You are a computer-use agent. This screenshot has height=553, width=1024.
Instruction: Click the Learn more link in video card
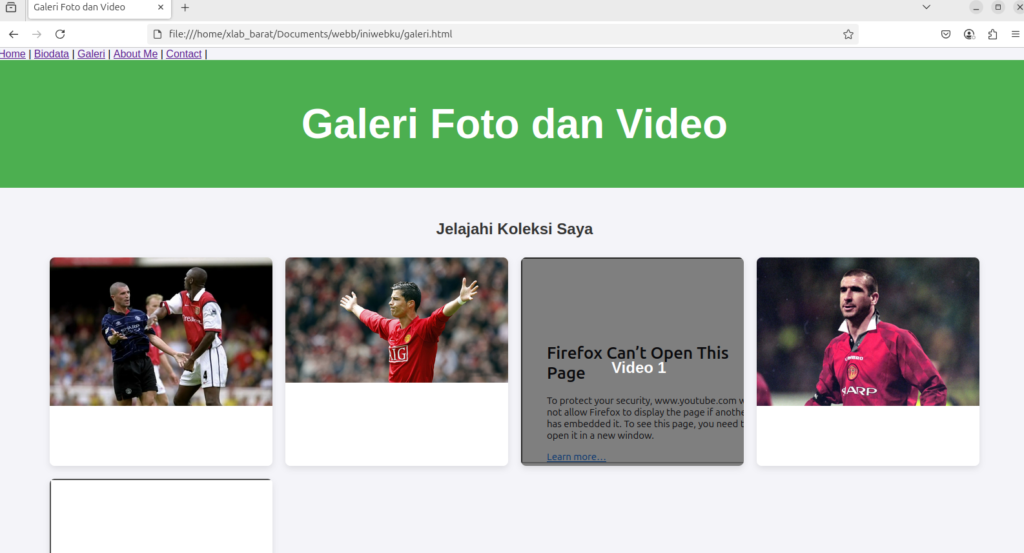(x=576, y=456)
